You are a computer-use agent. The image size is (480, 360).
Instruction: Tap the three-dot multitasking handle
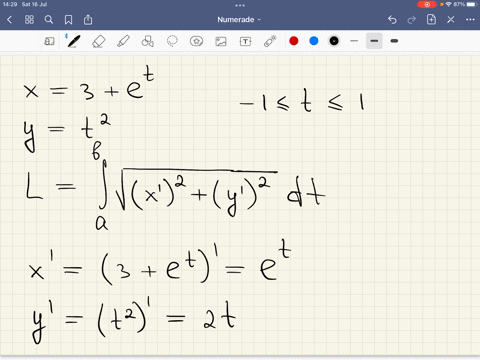(x=240, y=5)
